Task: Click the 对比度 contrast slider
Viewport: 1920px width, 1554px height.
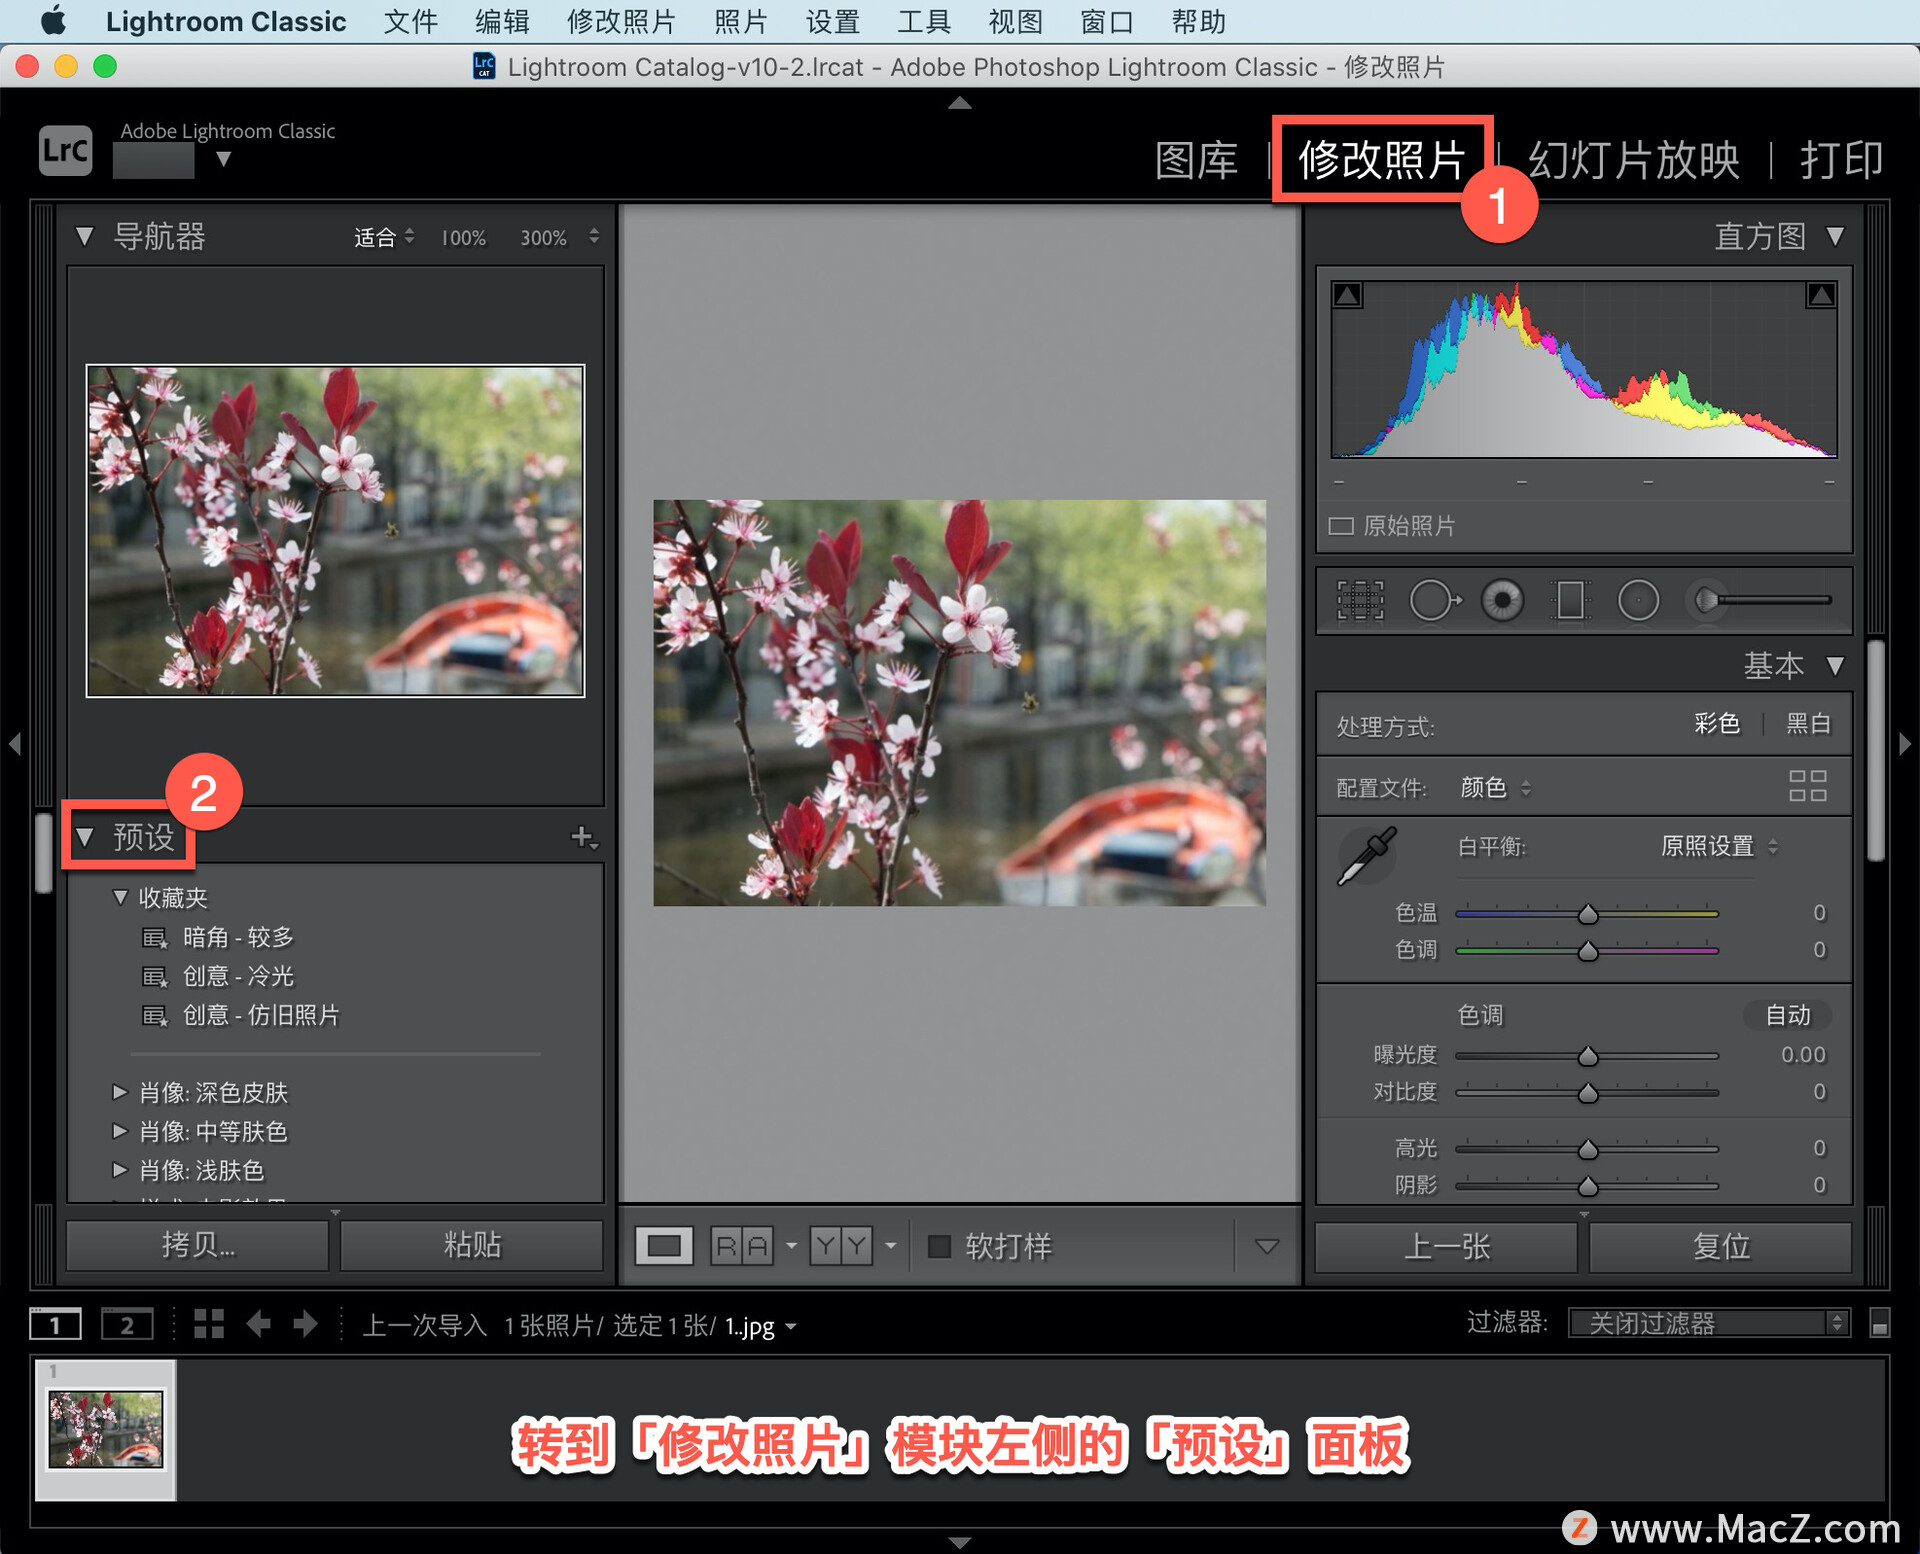Action: 1587,1092
